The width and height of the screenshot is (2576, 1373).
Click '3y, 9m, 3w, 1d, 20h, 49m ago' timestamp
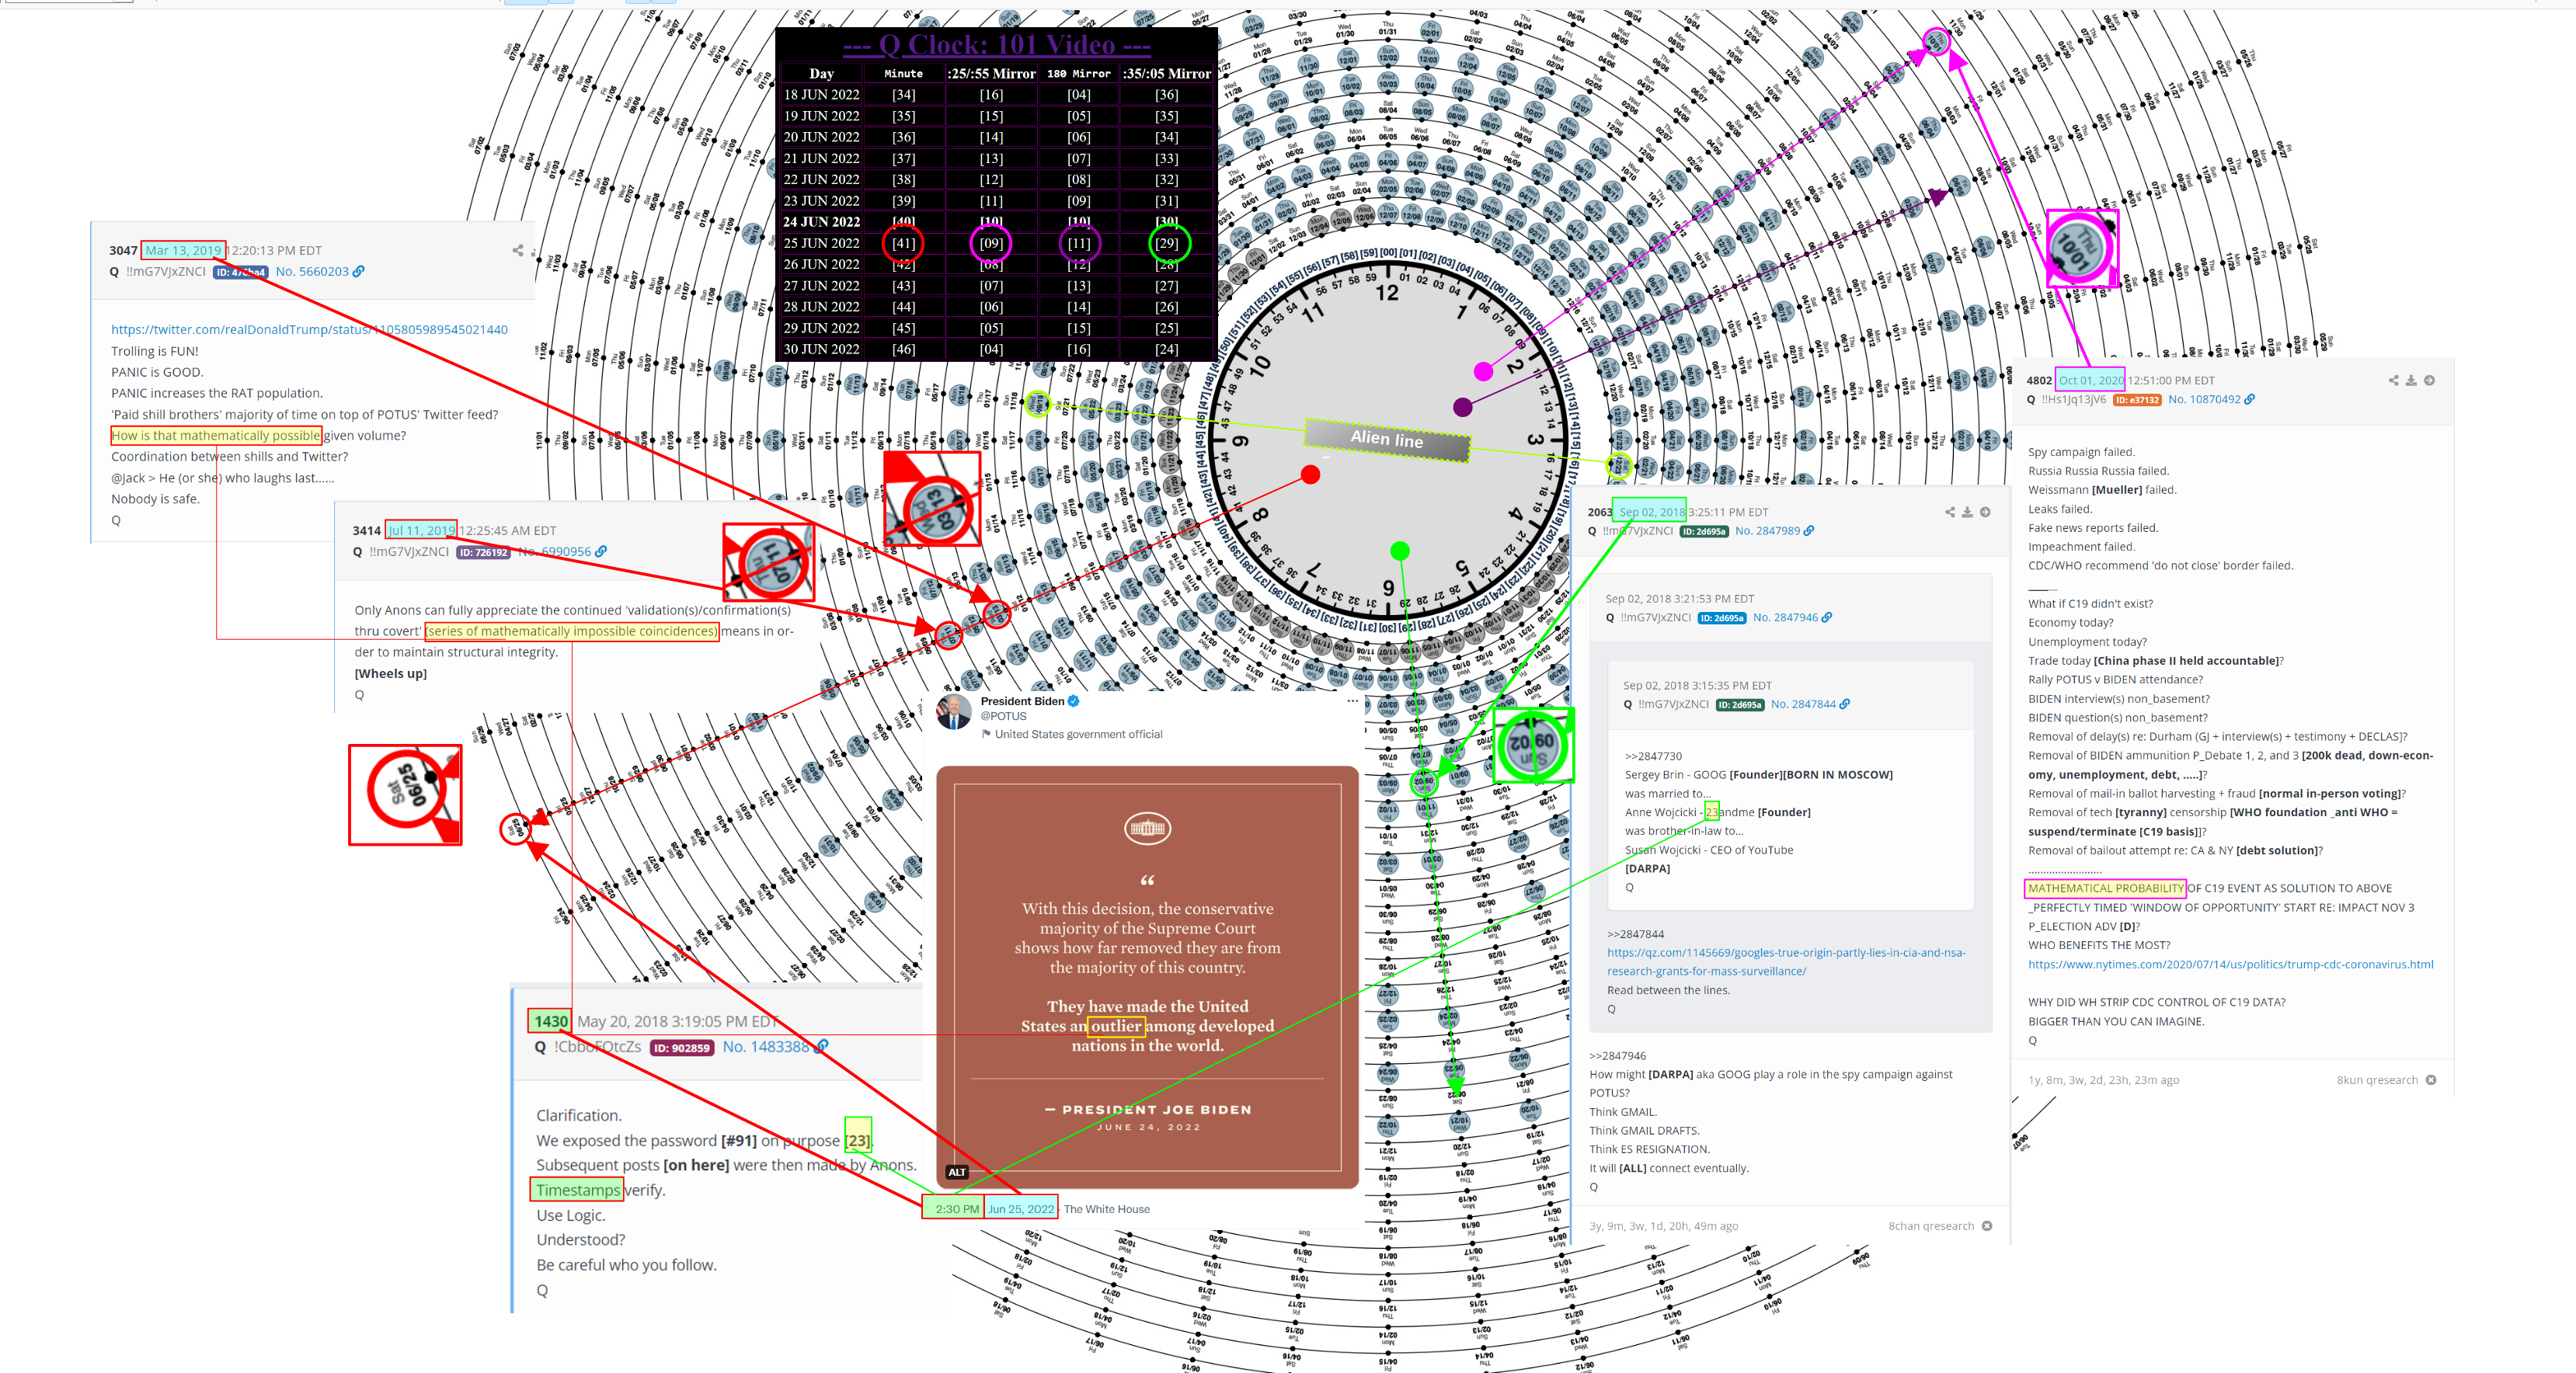[x=1663, y=1227]
